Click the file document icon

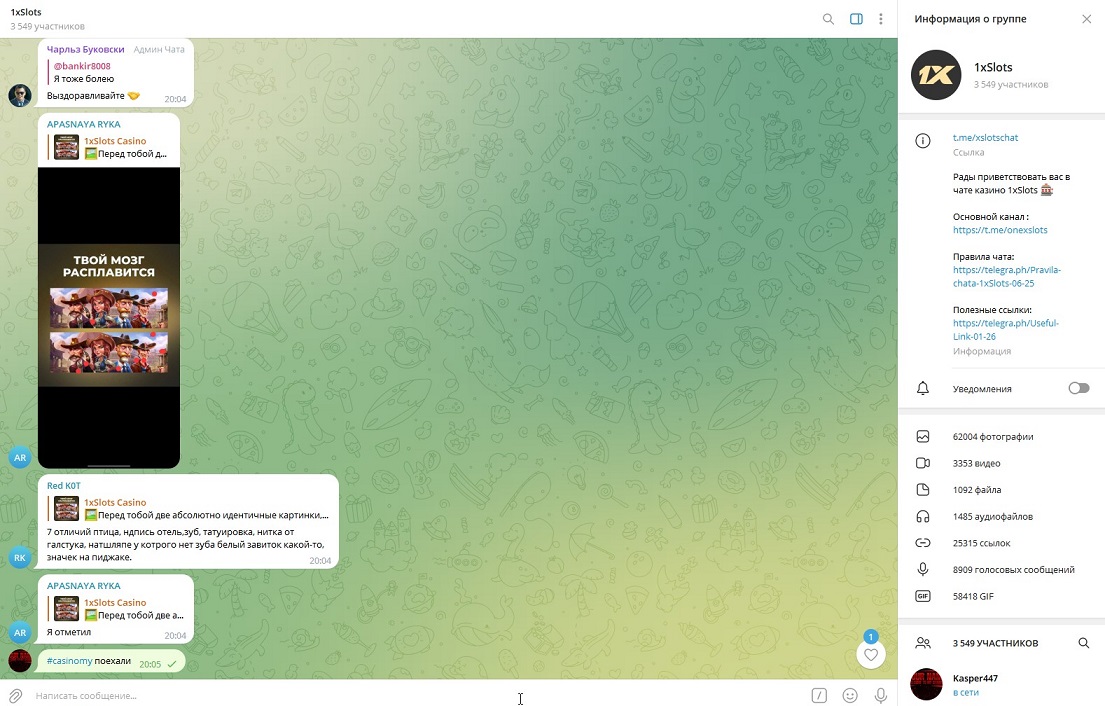(x=922, y=490)
